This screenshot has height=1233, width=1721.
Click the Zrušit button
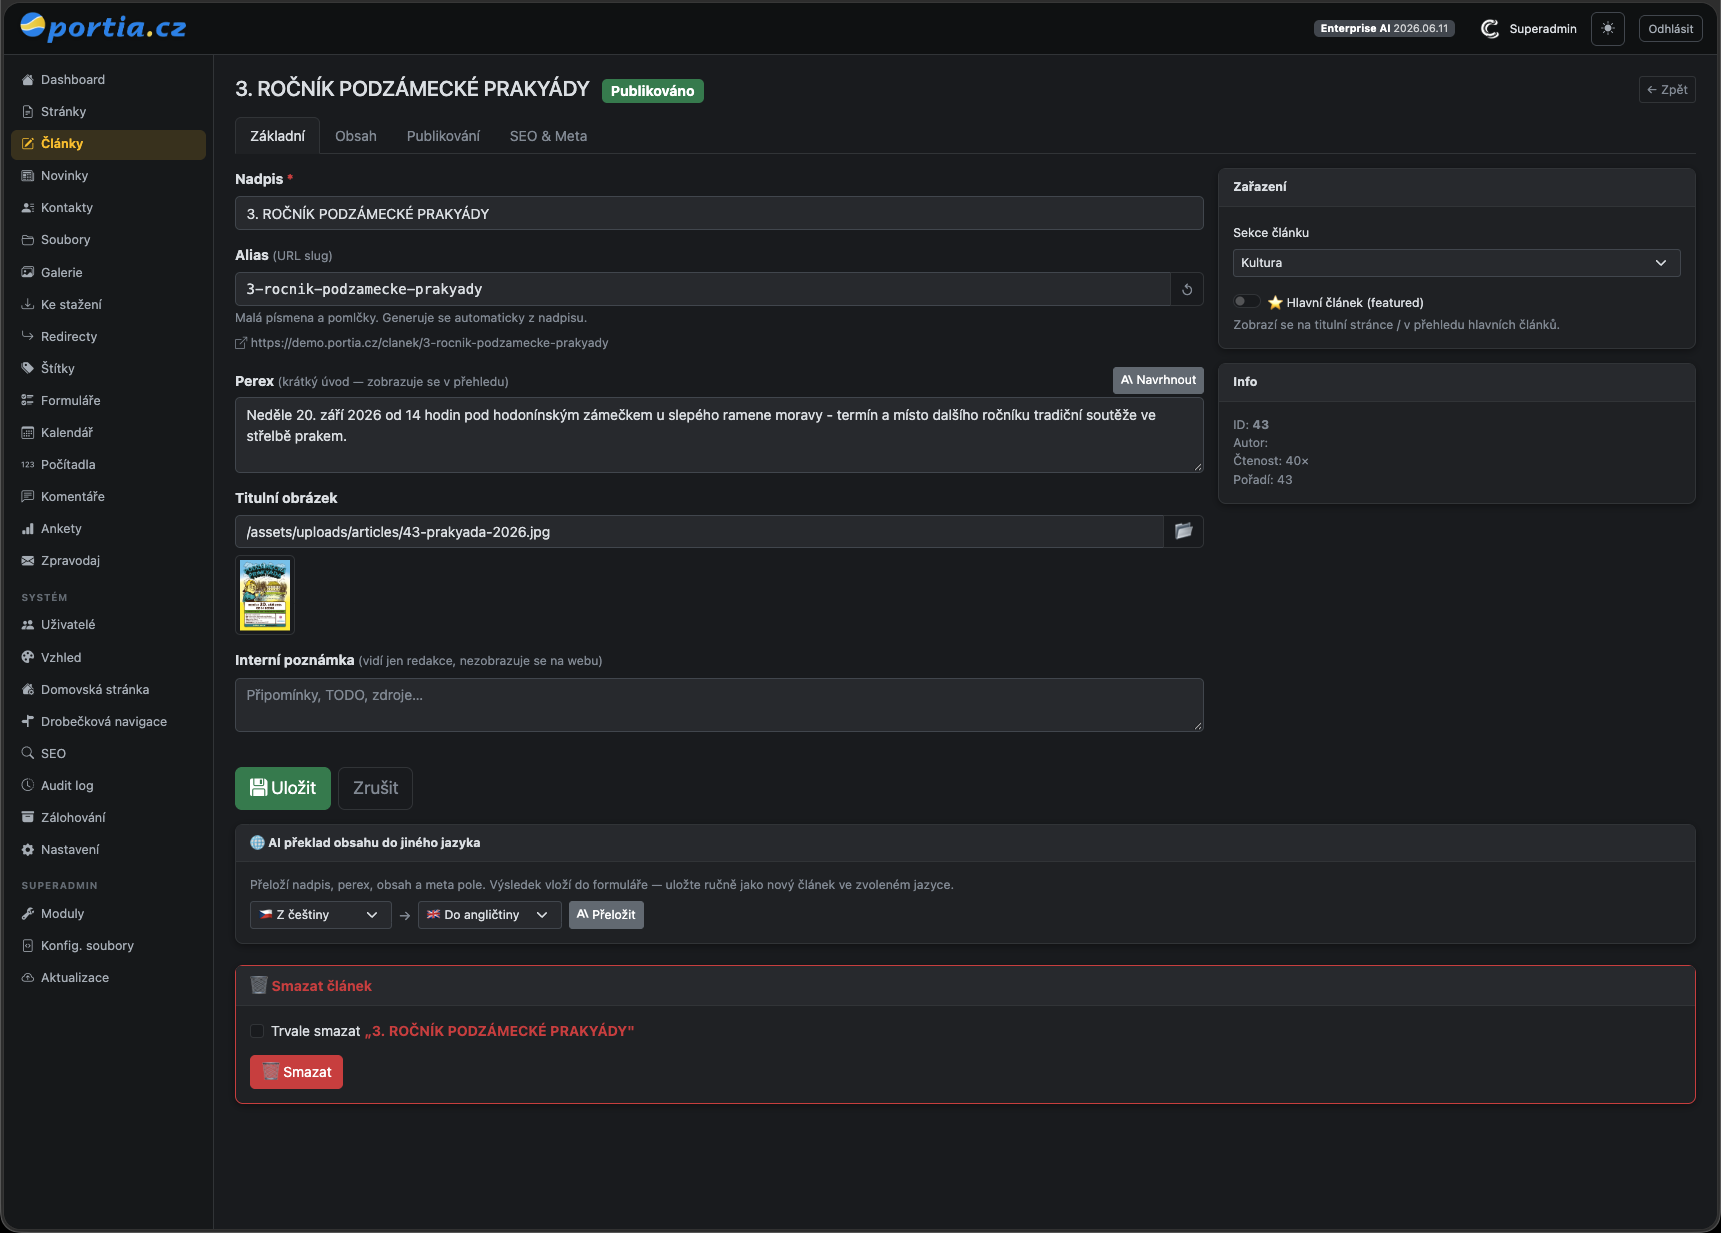click(375, 788)
